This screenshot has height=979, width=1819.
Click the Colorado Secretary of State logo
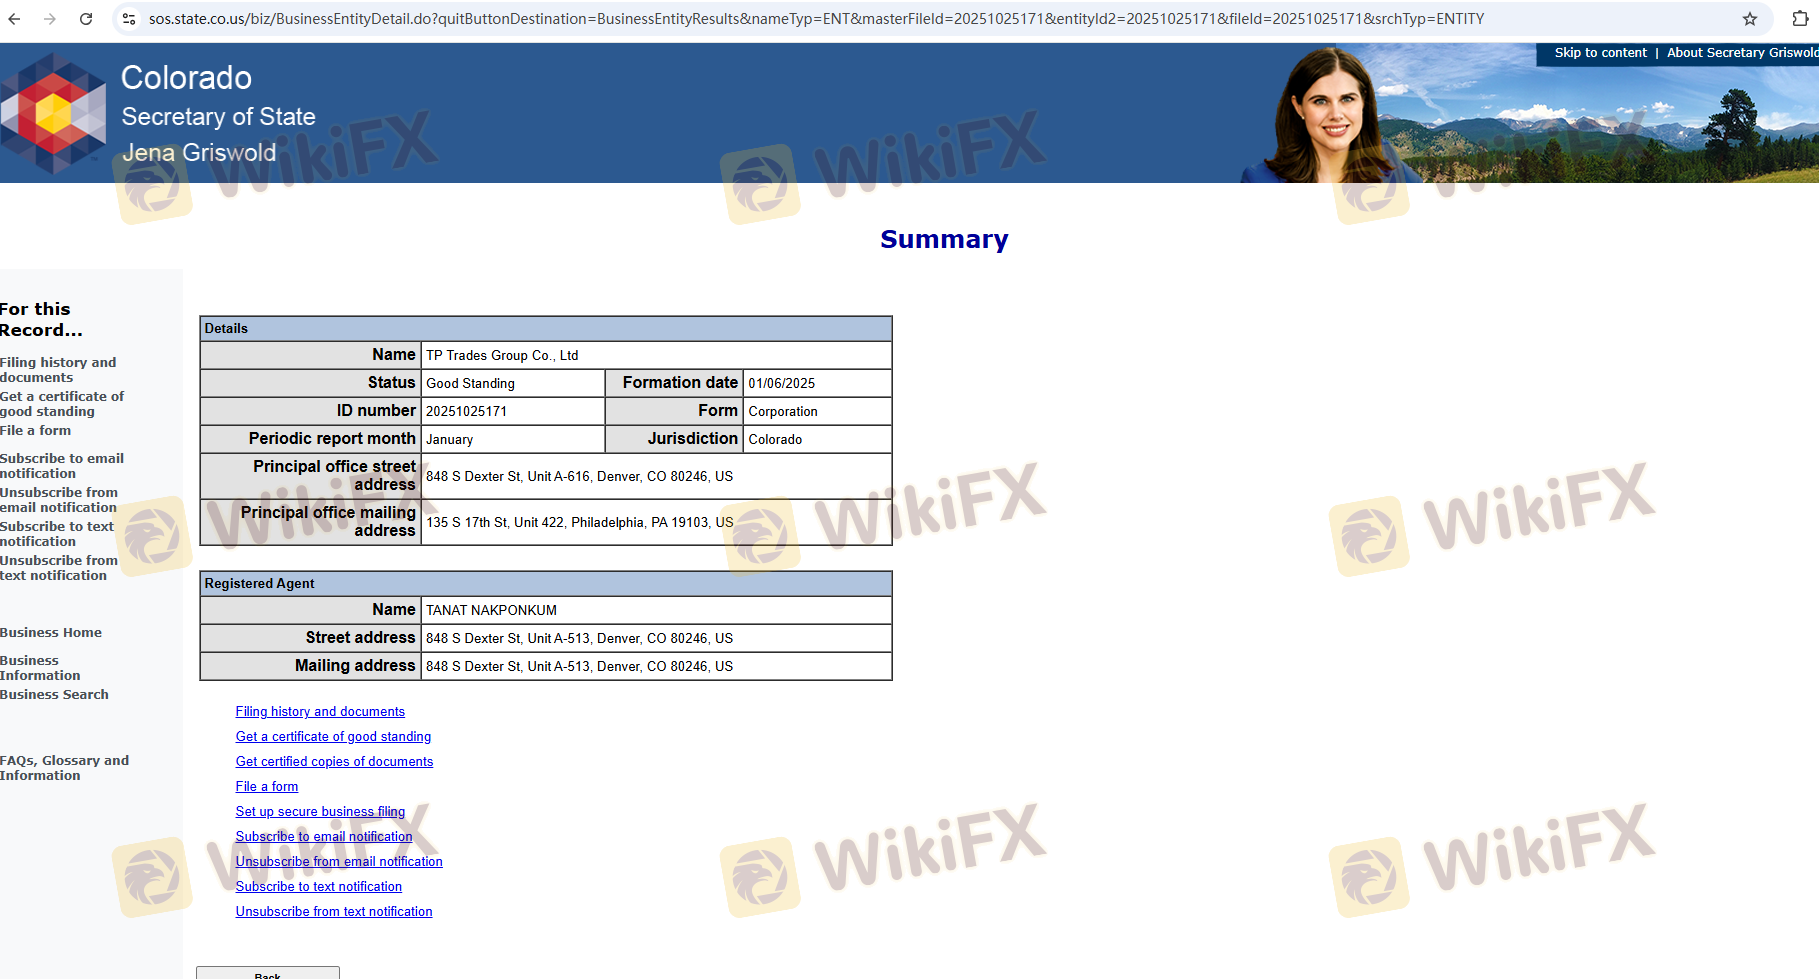point(53,113)
